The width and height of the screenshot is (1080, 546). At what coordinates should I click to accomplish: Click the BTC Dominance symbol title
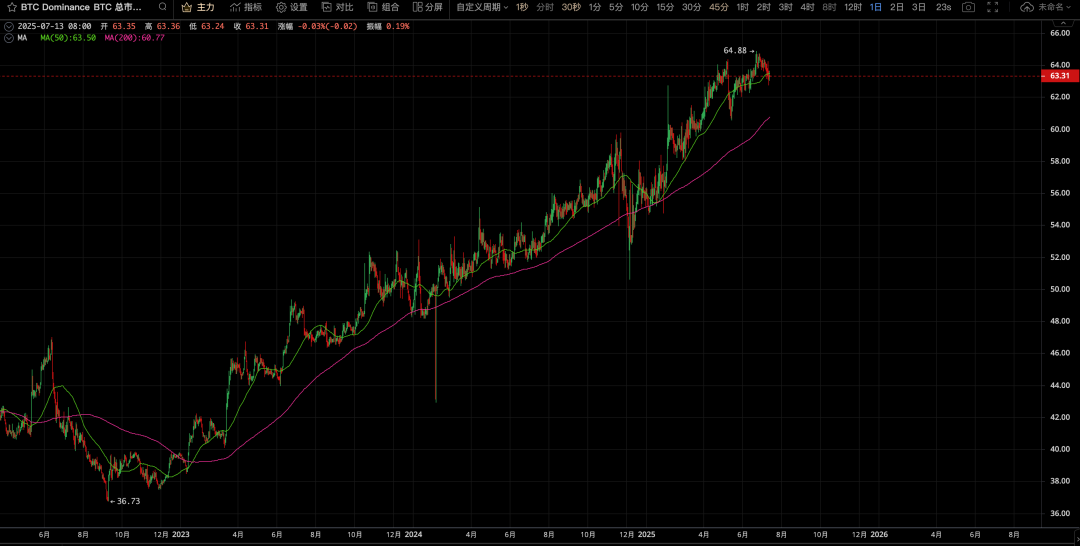[x=82, y=8]
